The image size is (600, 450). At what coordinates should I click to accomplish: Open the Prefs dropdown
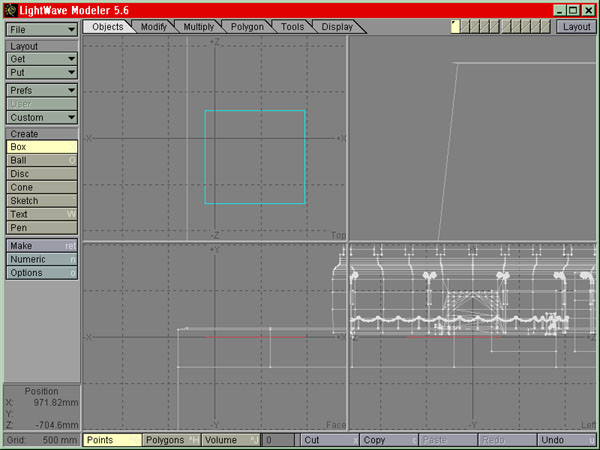click(41, 90)
